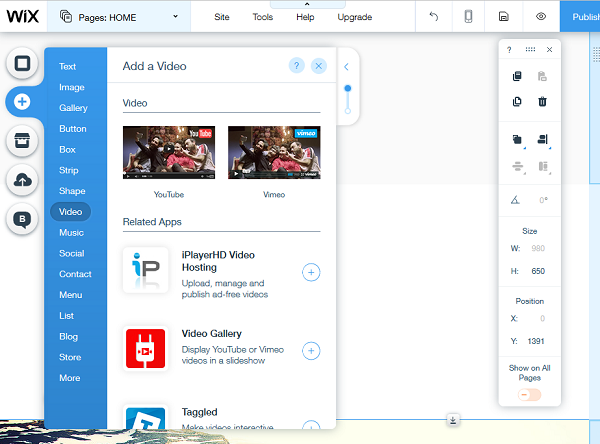Screen dimensions: 600x444
Task: Click the rotation degrees field
Action: [543, 200]
